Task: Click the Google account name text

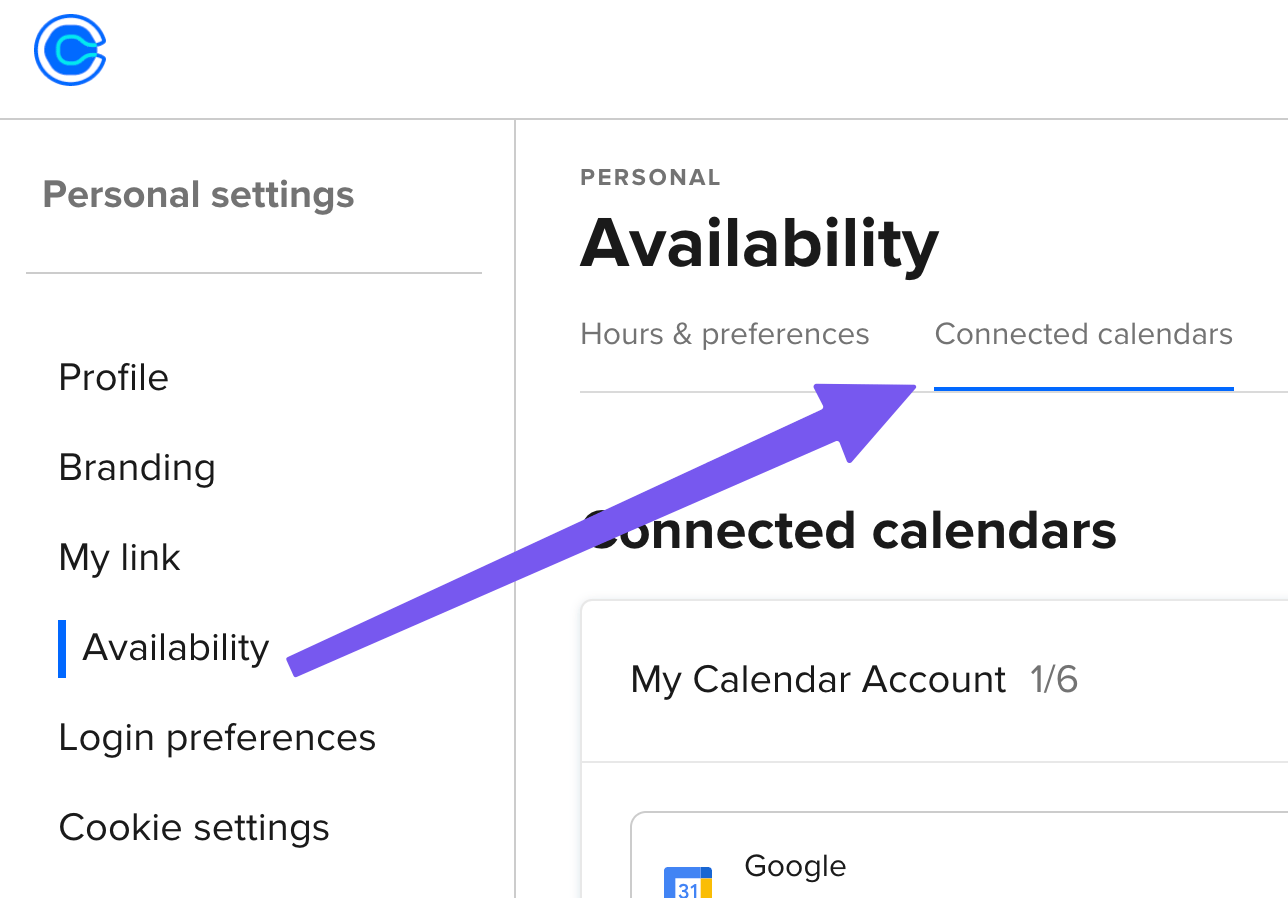Action: 795,865
